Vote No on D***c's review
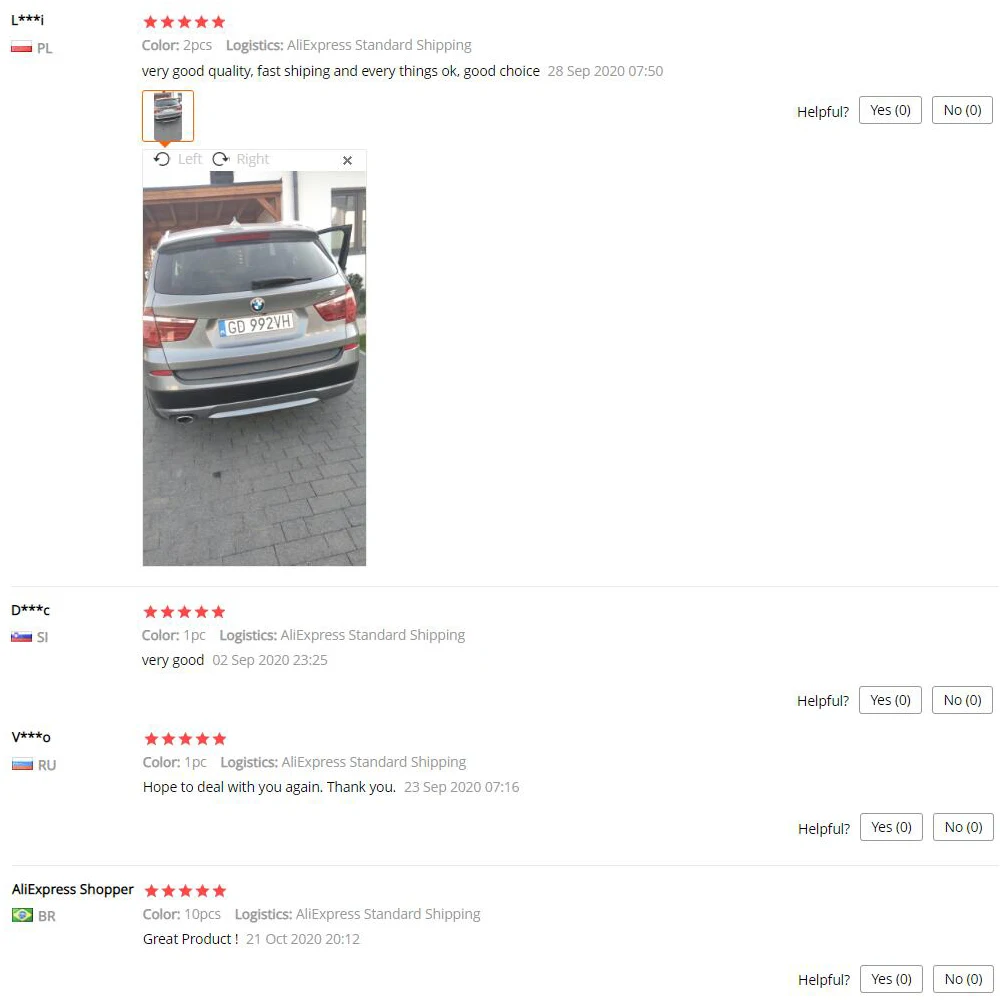Image resolution: width=1000 pixels, height=1000 pixels. coord(962,700)
